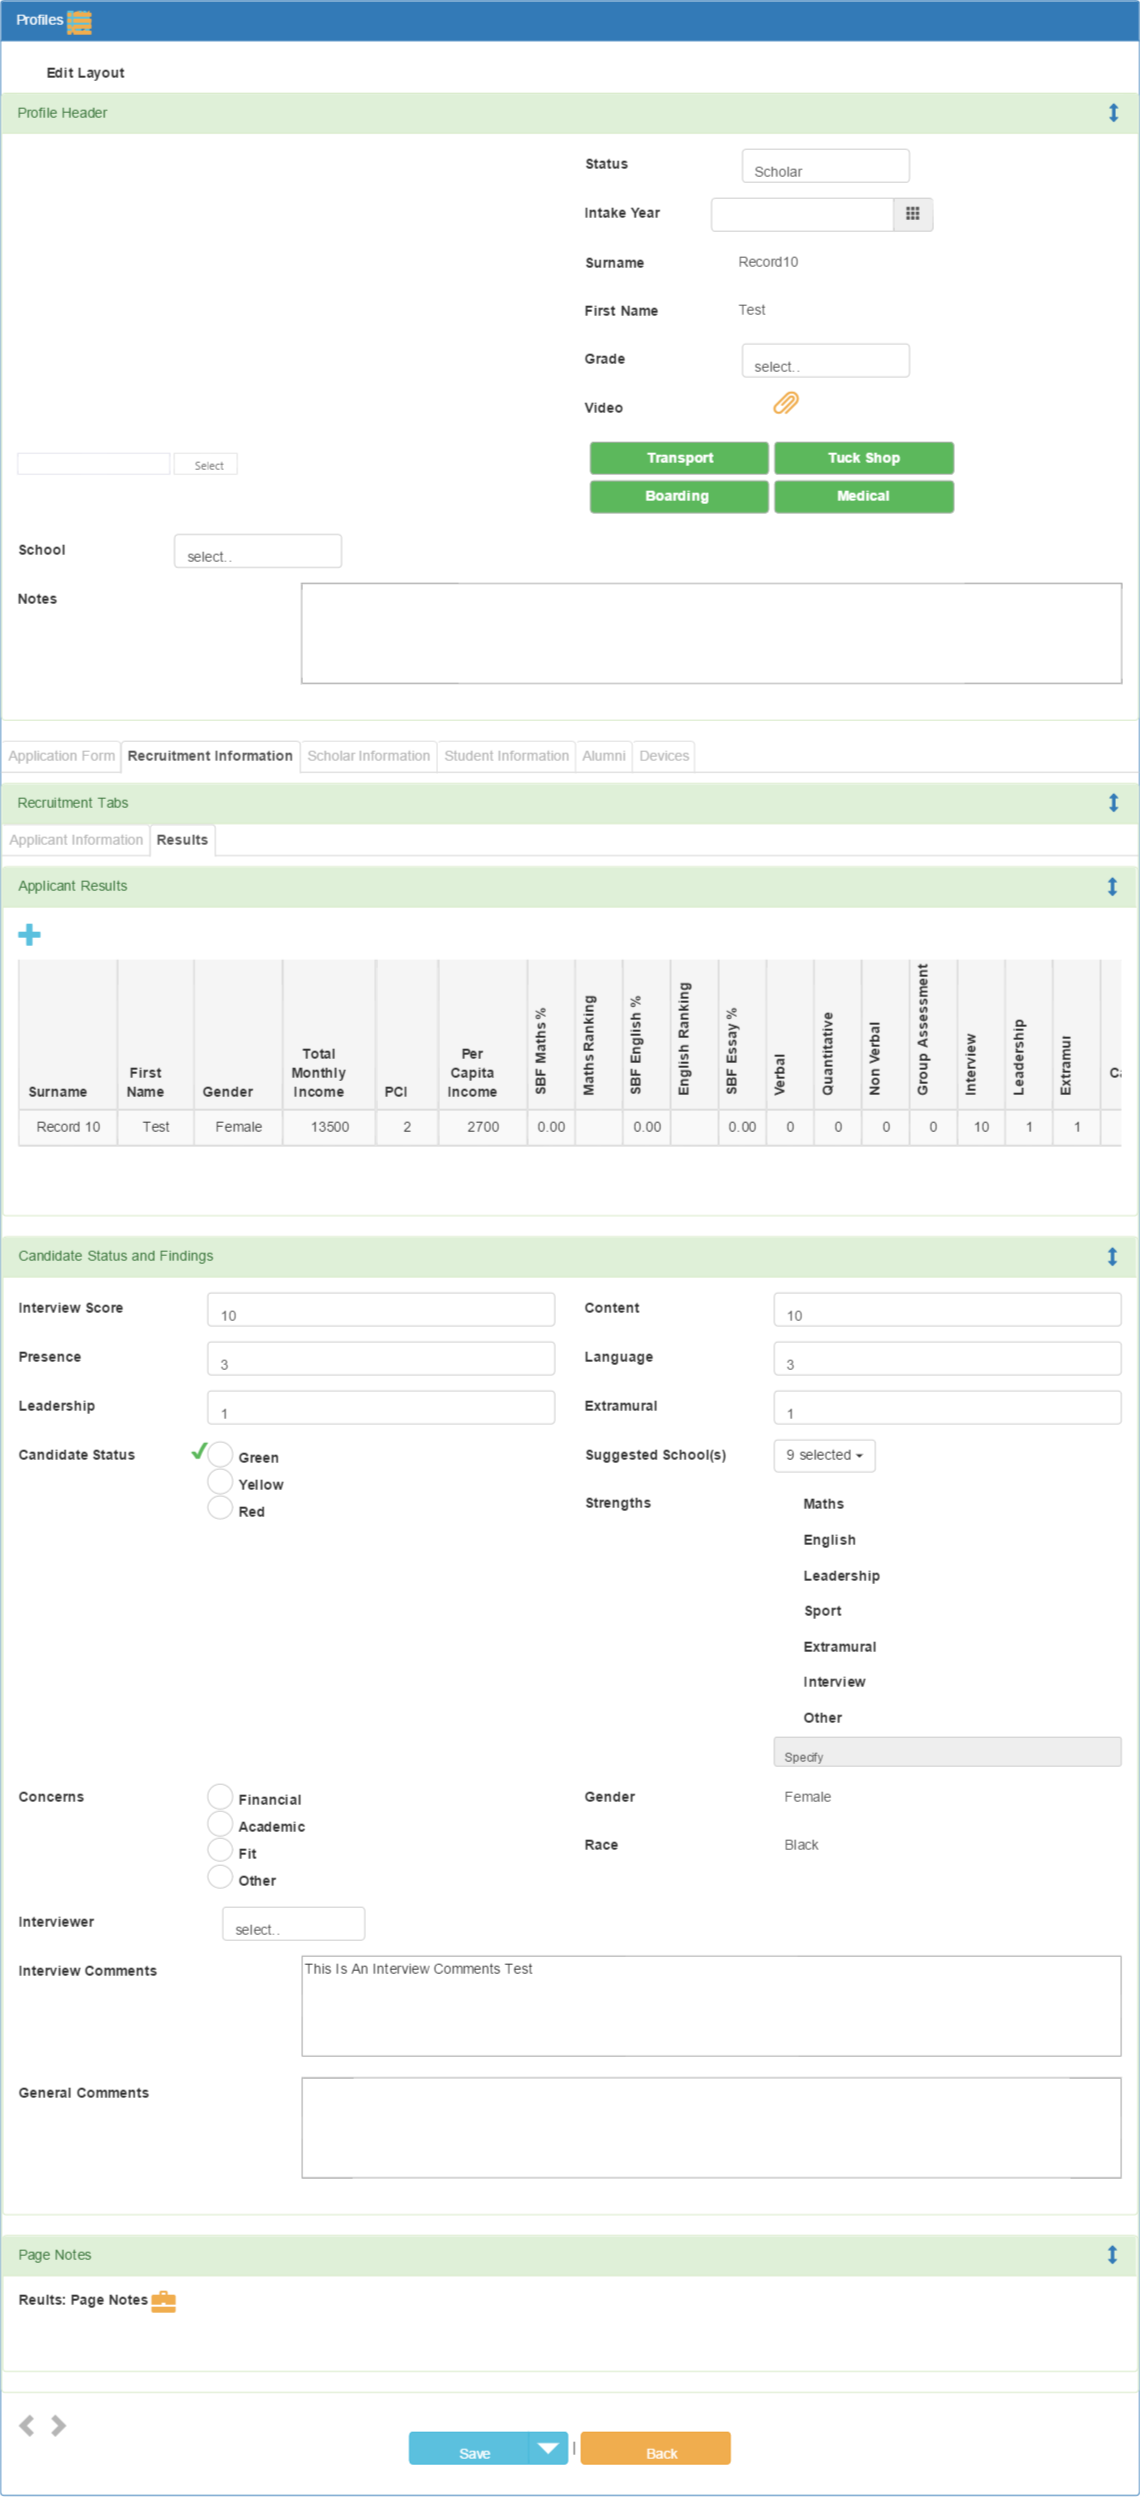Click the 13500 monthly income cell
This screenshot has height=2516, width=1140.
click(330, 1127)
